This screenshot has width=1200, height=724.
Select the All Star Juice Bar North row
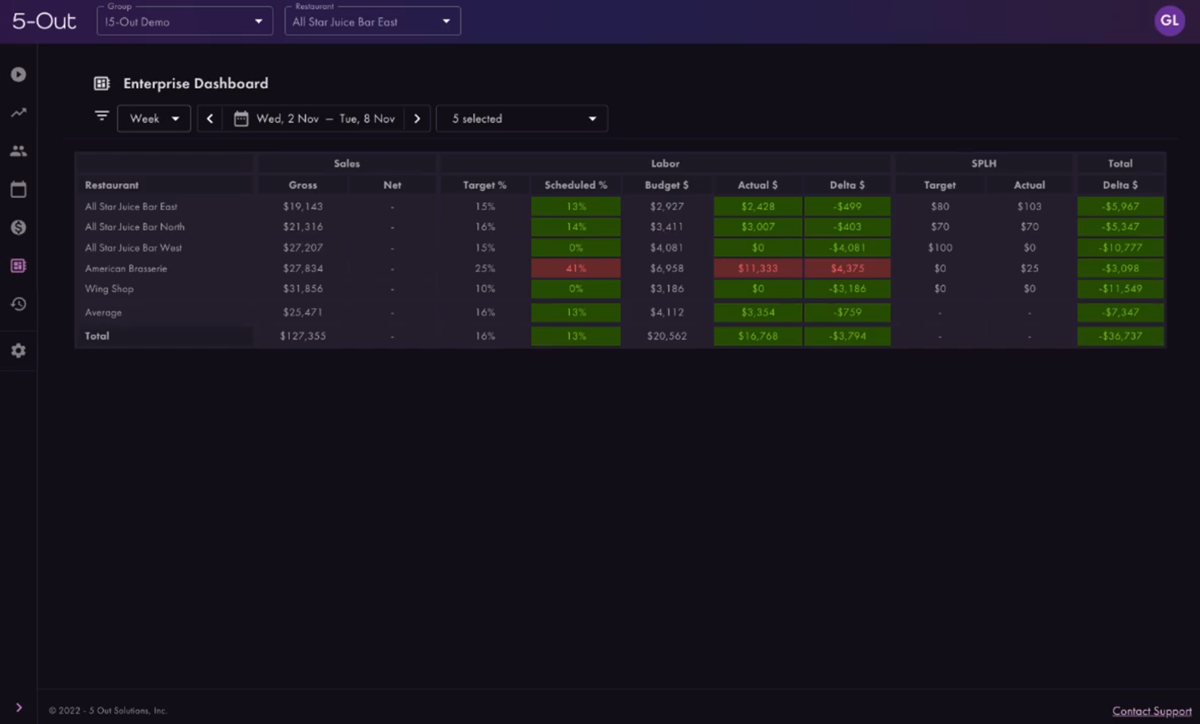[x=620, y=227]
